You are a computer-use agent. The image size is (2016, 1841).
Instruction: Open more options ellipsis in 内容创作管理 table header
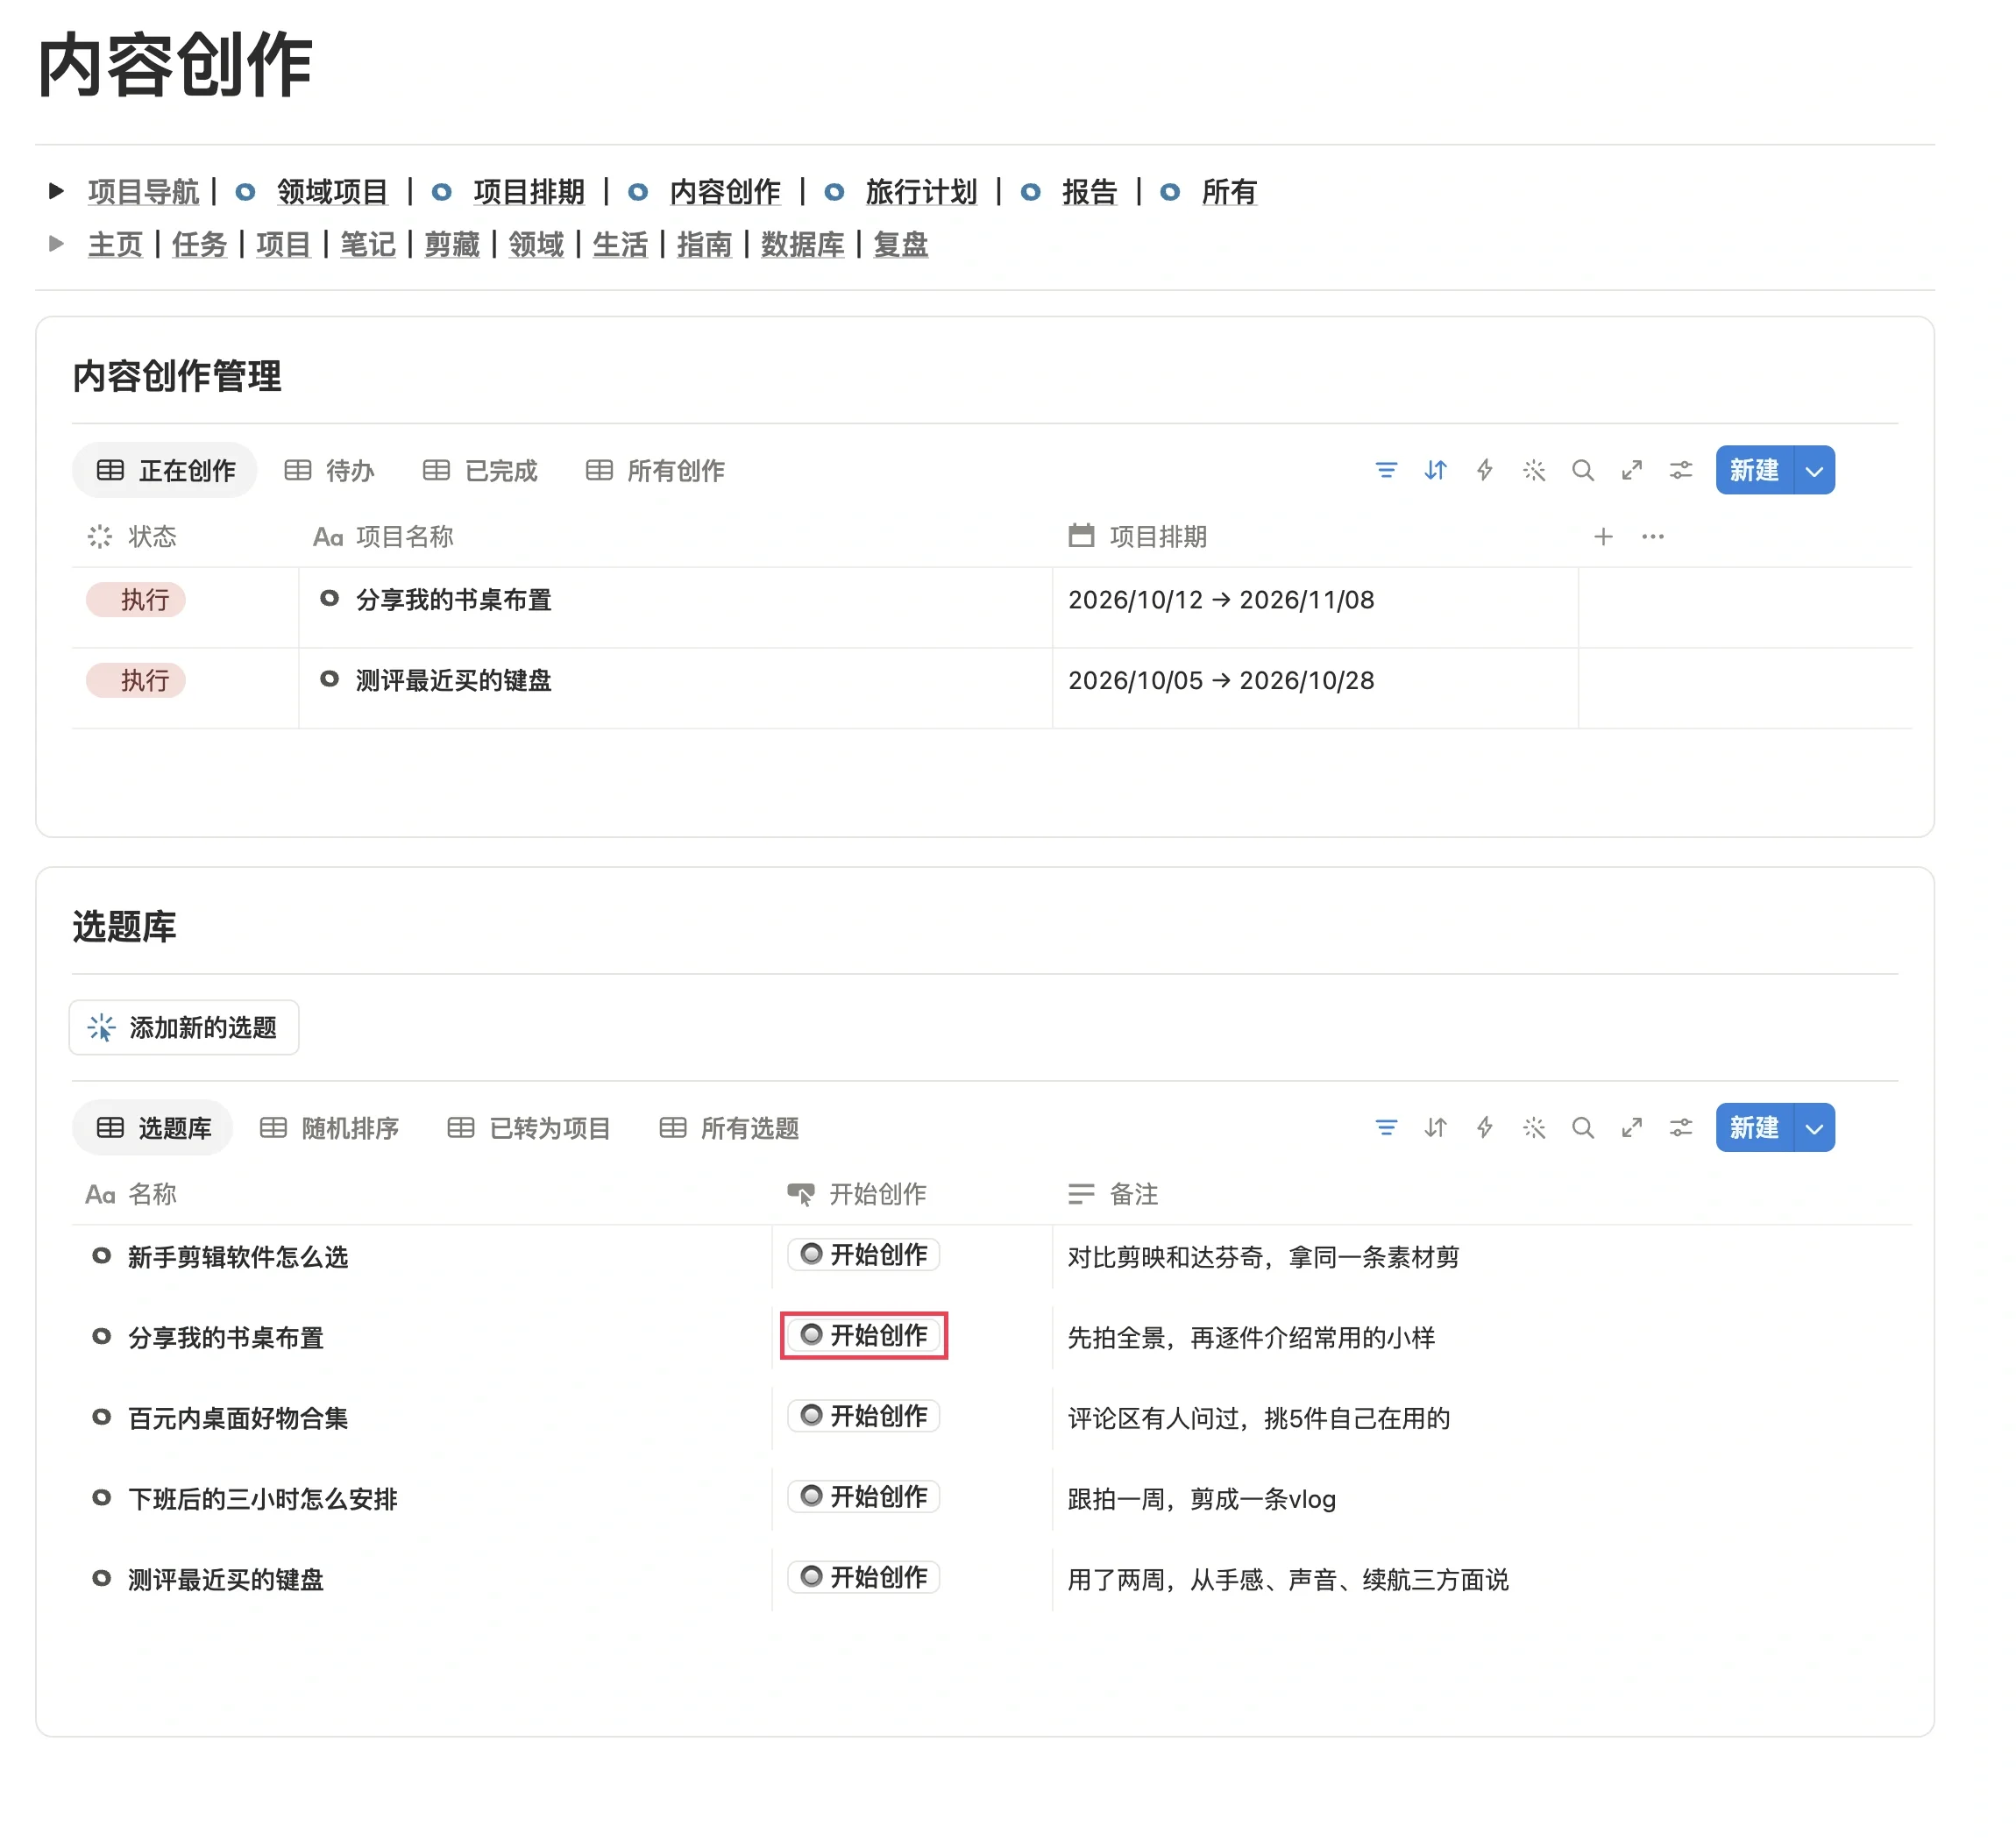tap(1652, 537)
